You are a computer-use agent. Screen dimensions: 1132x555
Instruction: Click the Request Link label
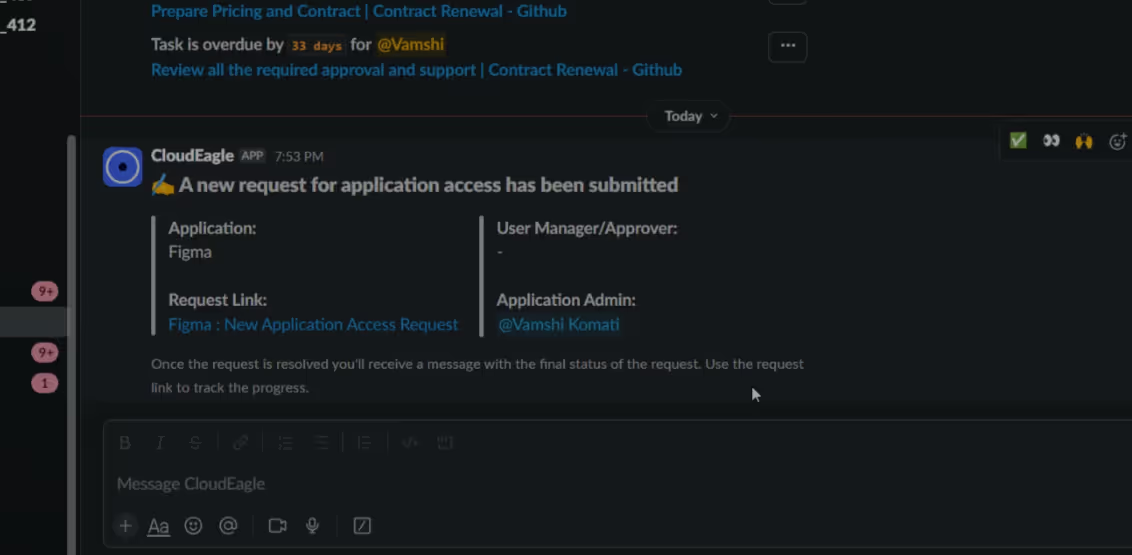click(217, 300)
